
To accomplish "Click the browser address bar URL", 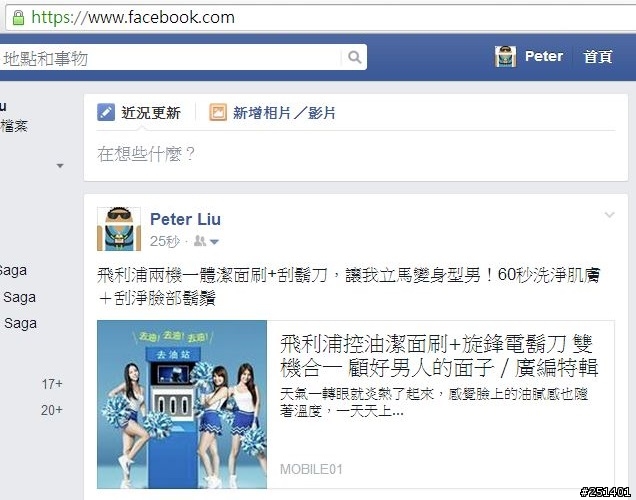I will click(x=133, y=17).
